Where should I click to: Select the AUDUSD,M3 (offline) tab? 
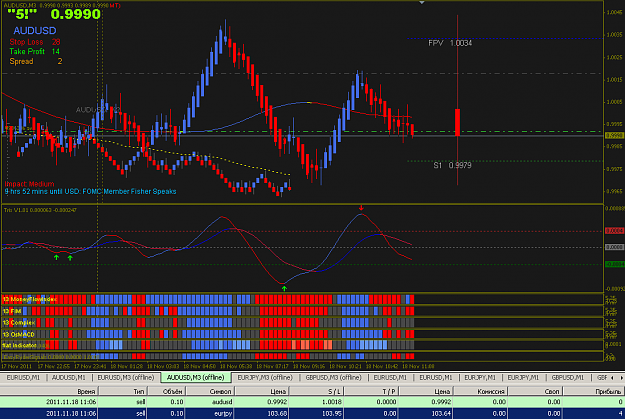tap(195, 377)
